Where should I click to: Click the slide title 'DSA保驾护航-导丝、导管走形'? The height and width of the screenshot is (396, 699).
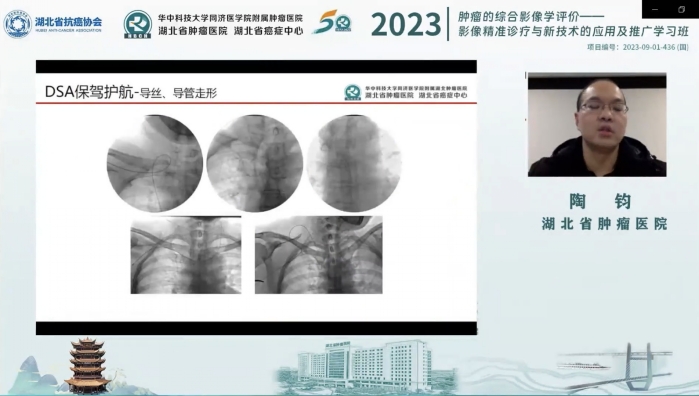tap(131, 92)
